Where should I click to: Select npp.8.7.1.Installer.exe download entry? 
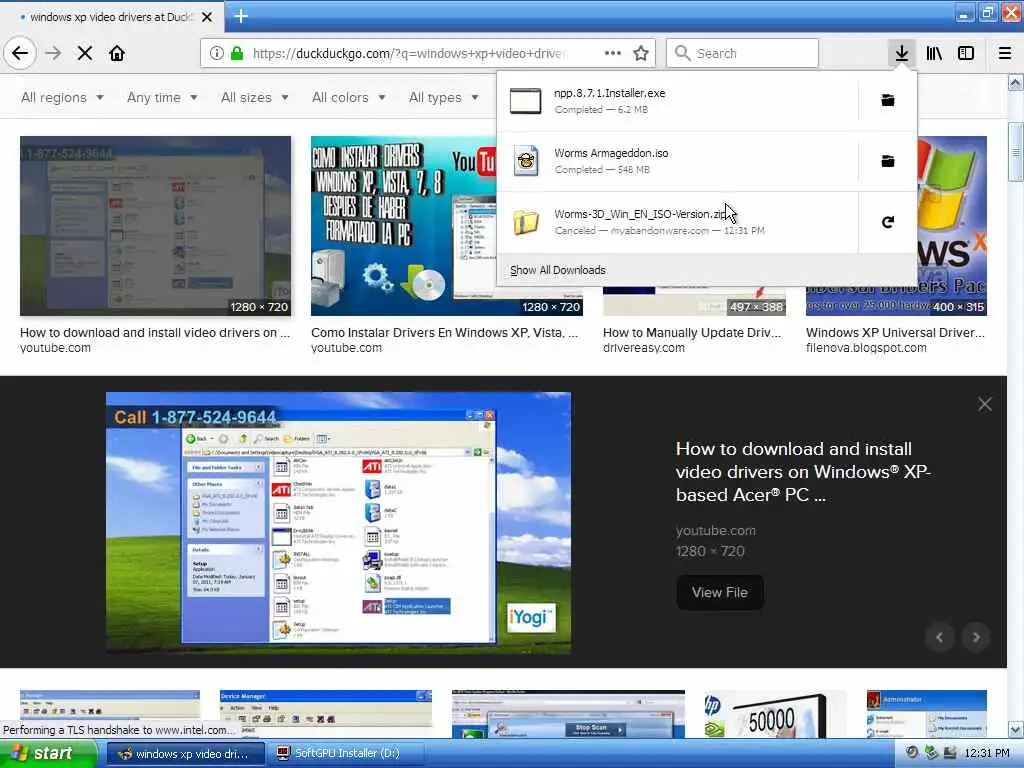[x=677, y=101]
